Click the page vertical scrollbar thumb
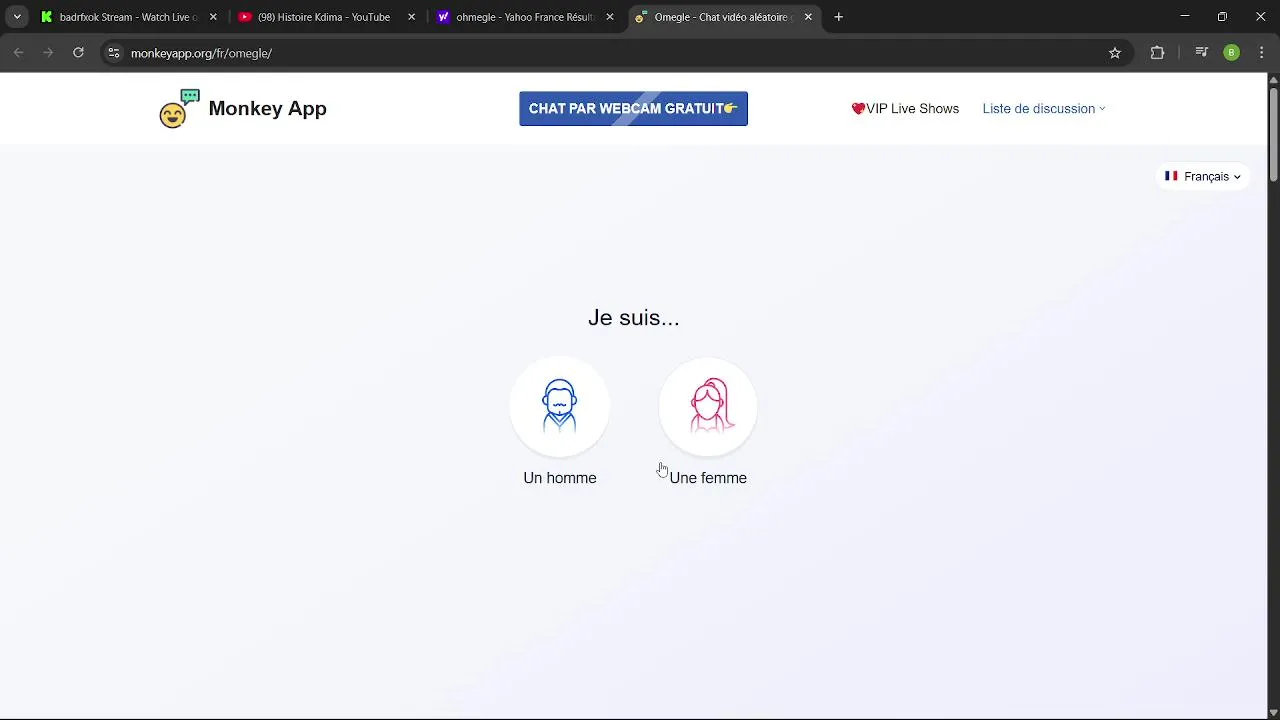The height and width of the screenshot is (720, 1280). pyautogui.click(x=1273, y=135)
